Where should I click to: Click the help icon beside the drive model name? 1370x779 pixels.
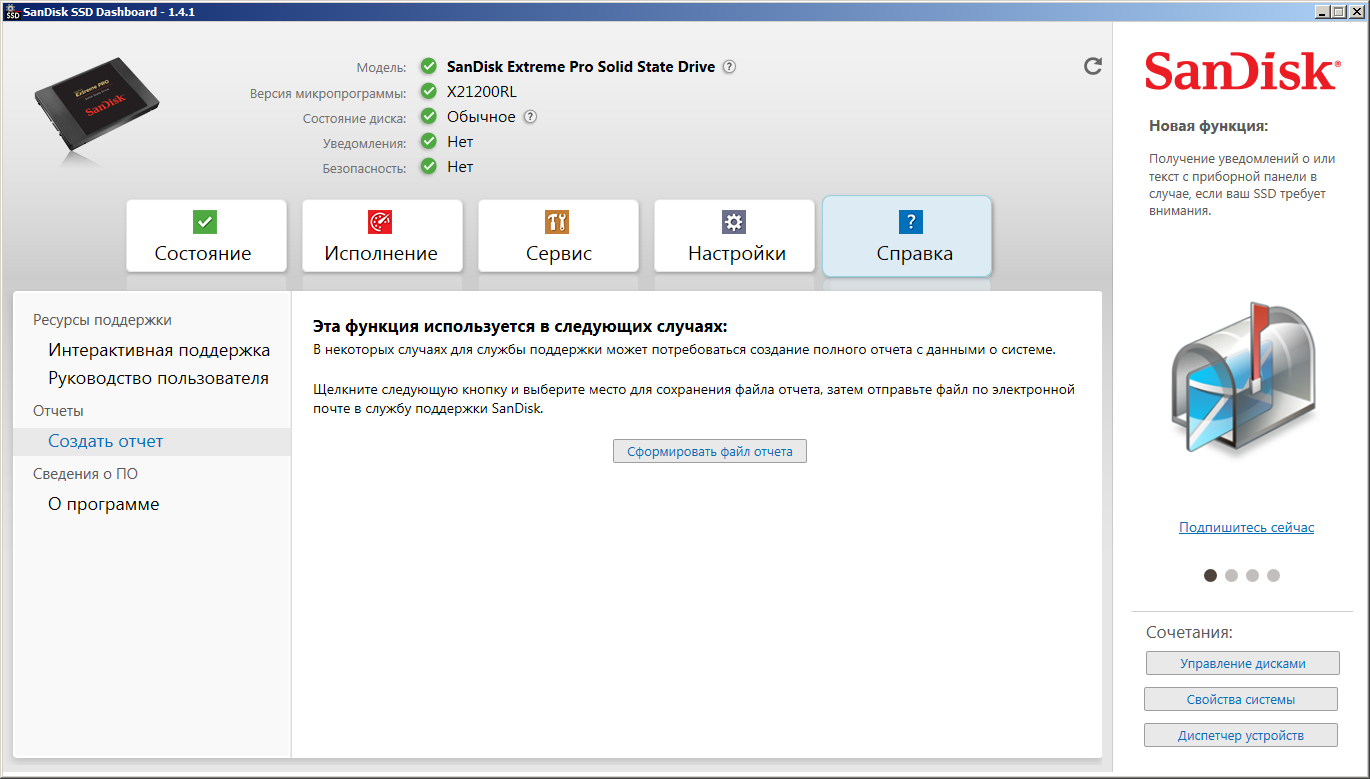[x=730, y=67]
